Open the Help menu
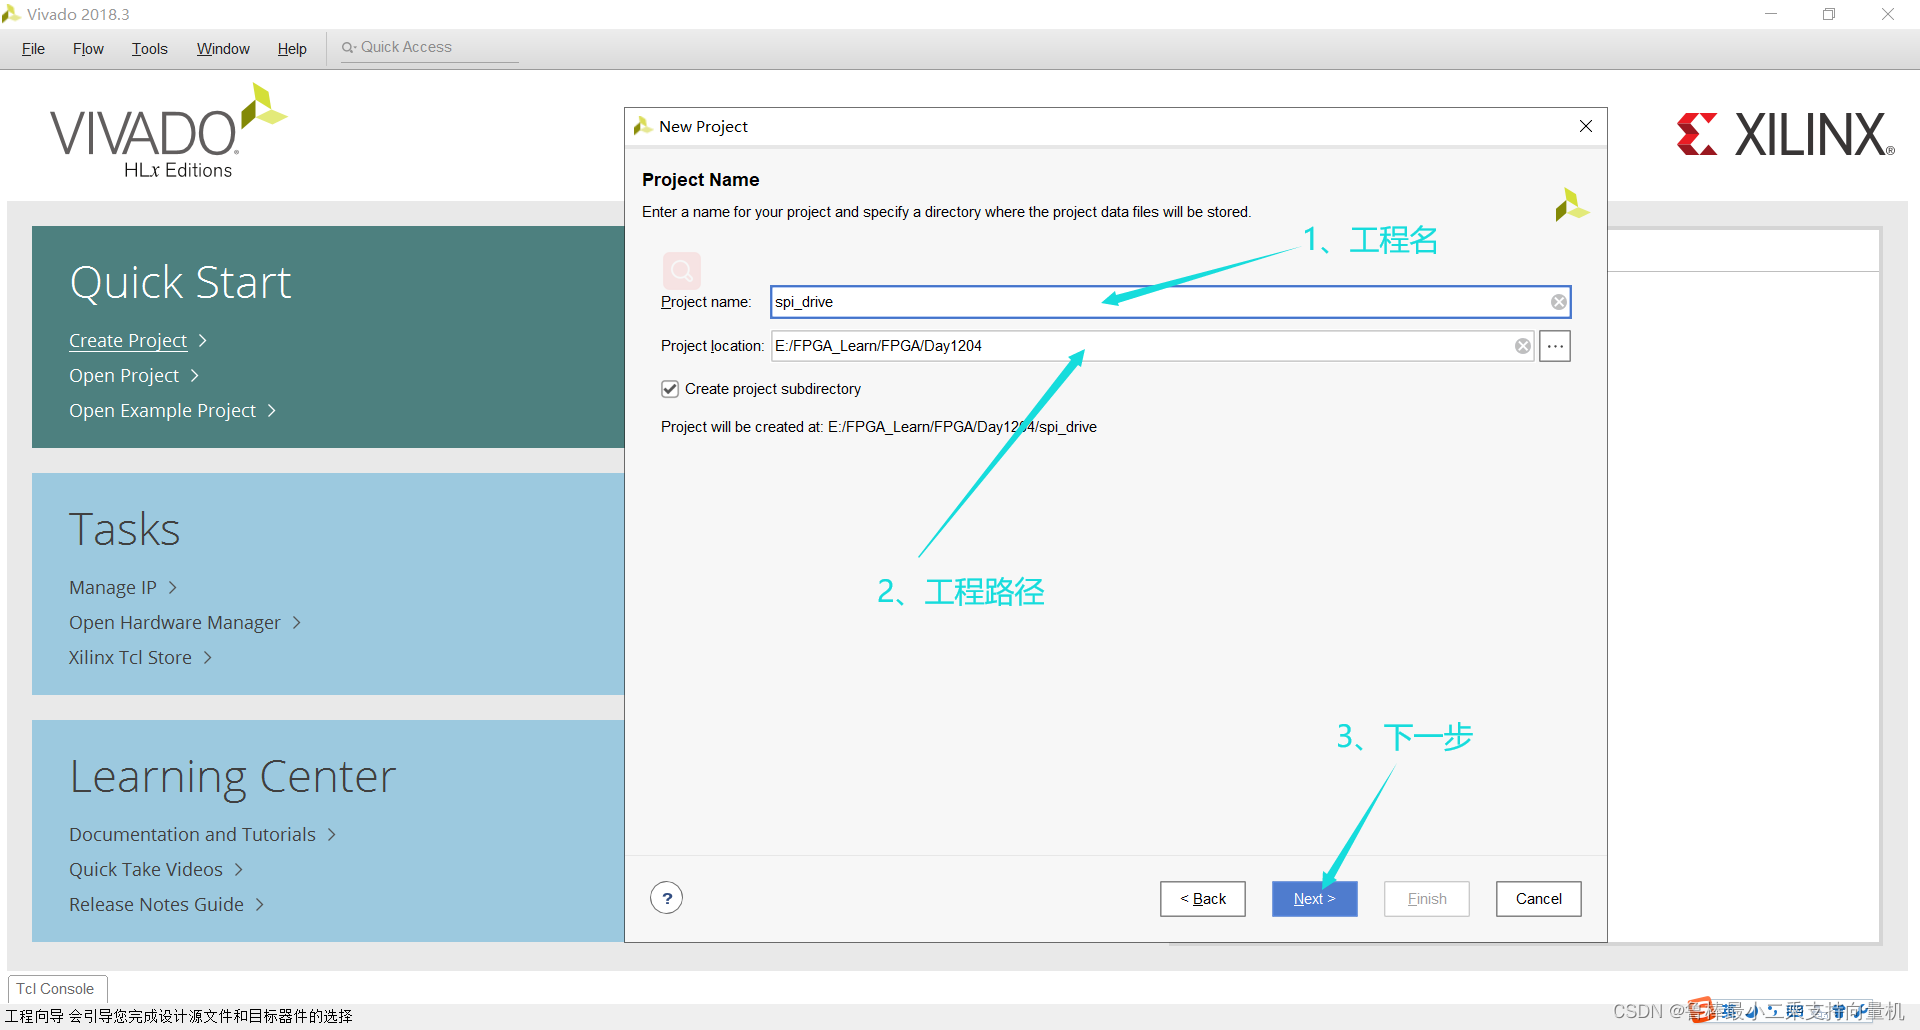The height and width of the screenshot is (1030, 1920). pos(292,49)
